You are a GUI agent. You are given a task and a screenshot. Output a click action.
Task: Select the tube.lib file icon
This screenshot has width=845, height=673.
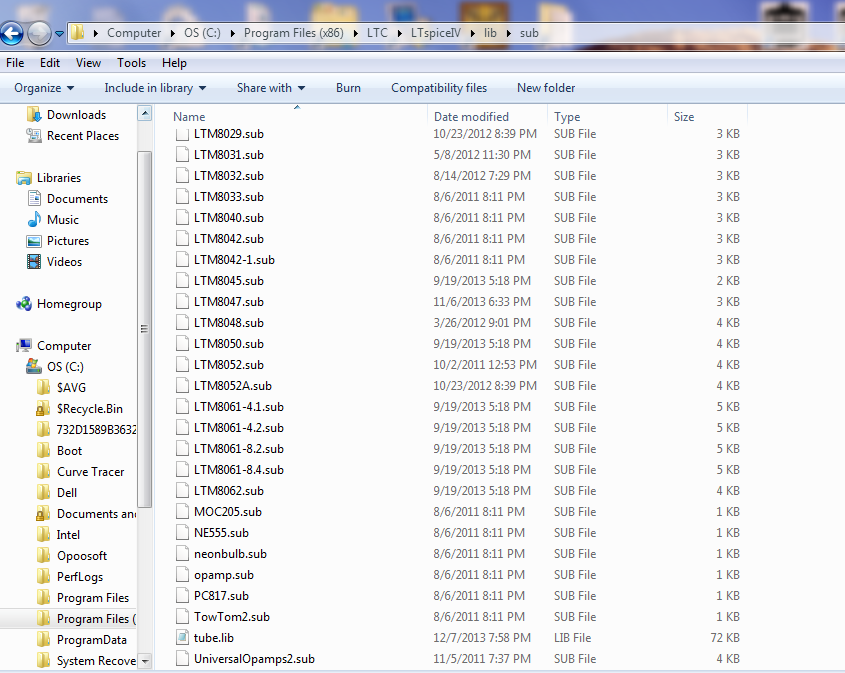(x=182, y=637)
